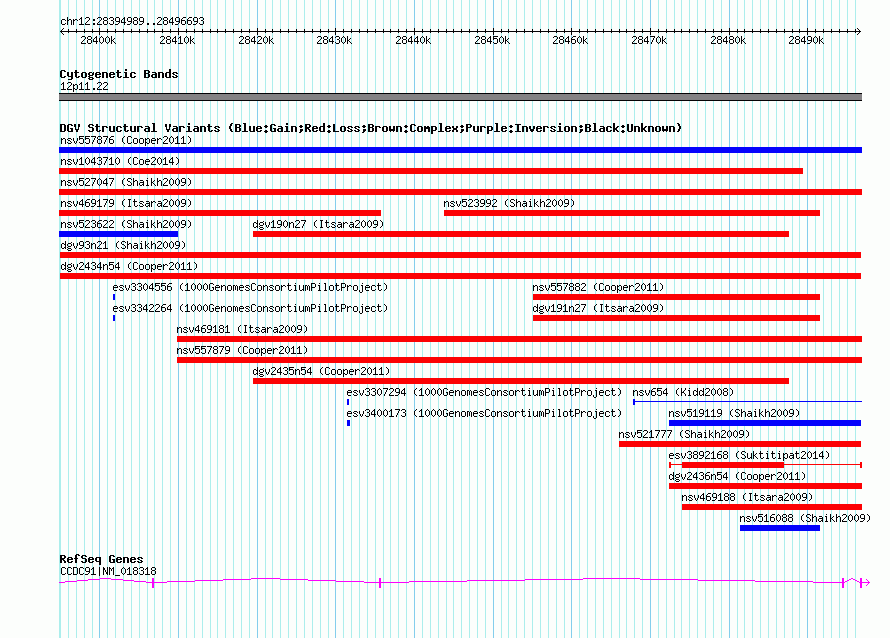Open the nsv1043710 (Coe2014) variant label
The height and width of the screenshot is (638, 890).
click(x=120, y=161)
